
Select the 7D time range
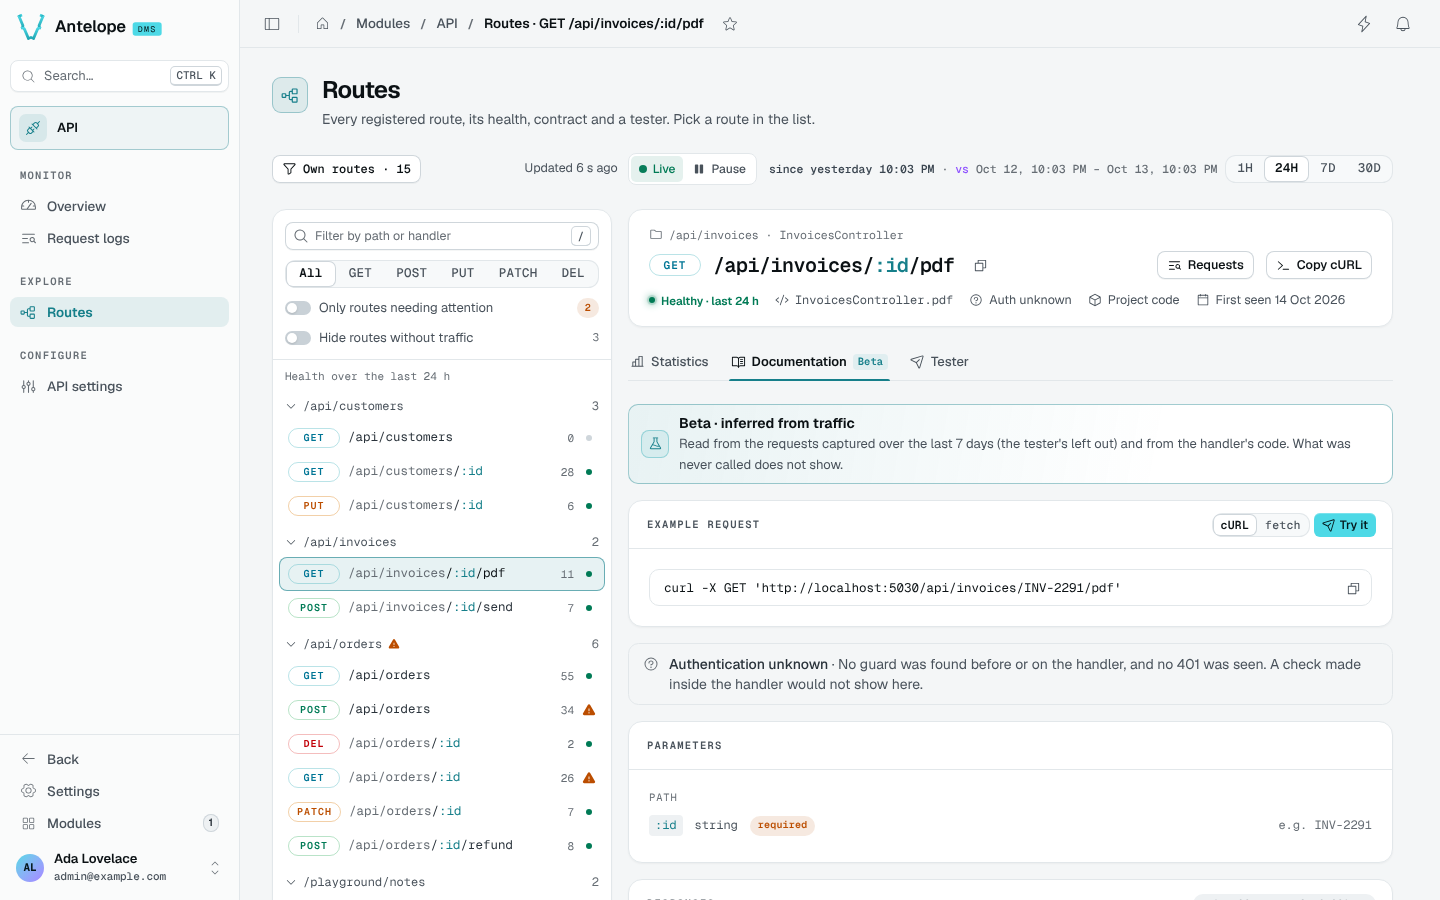pyautogui.click(x=1328, y=168)
